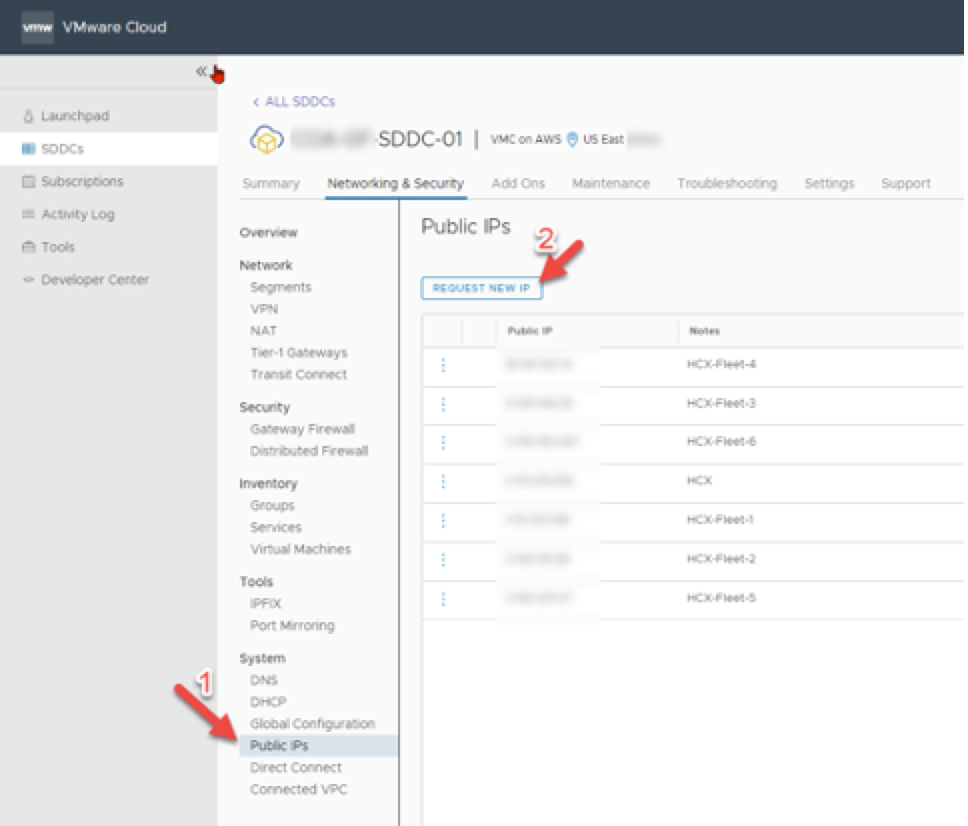Switch to the Summary tab
The image size is (968, 826).
point(271,183)
